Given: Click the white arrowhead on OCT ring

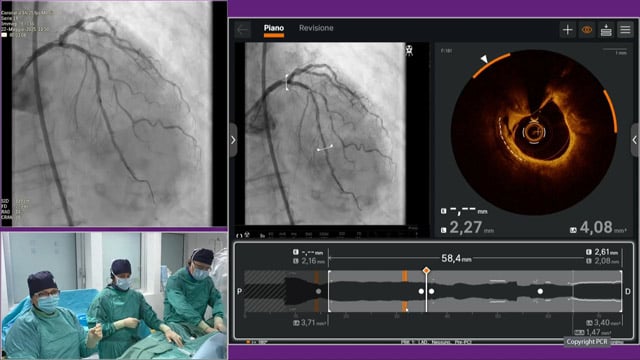Looking at the screenshot, I should pos(484,59).
